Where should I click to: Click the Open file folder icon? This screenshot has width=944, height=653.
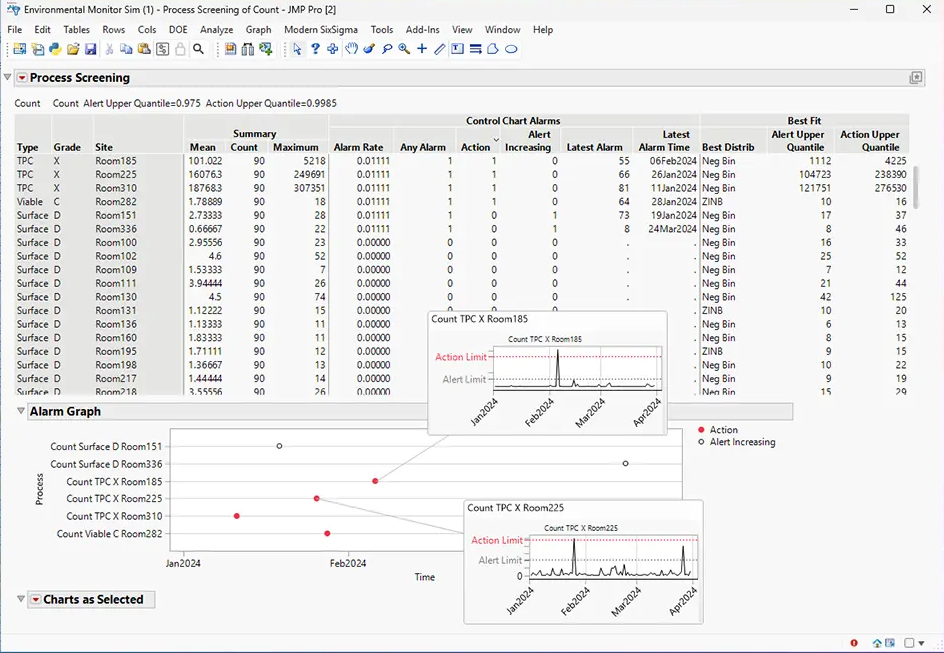[73, 49]
